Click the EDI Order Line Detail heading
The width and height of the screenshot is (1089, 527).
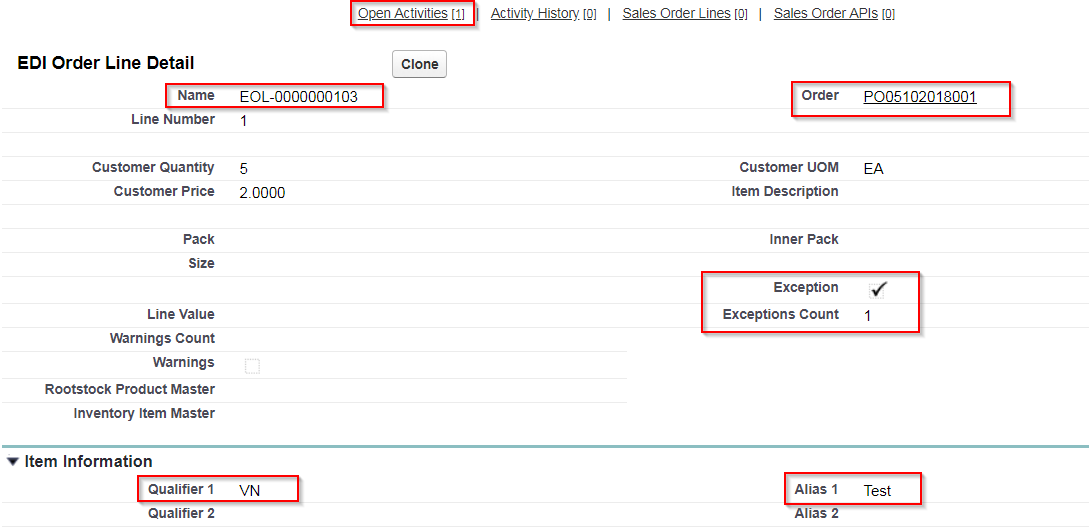point(106,62)
